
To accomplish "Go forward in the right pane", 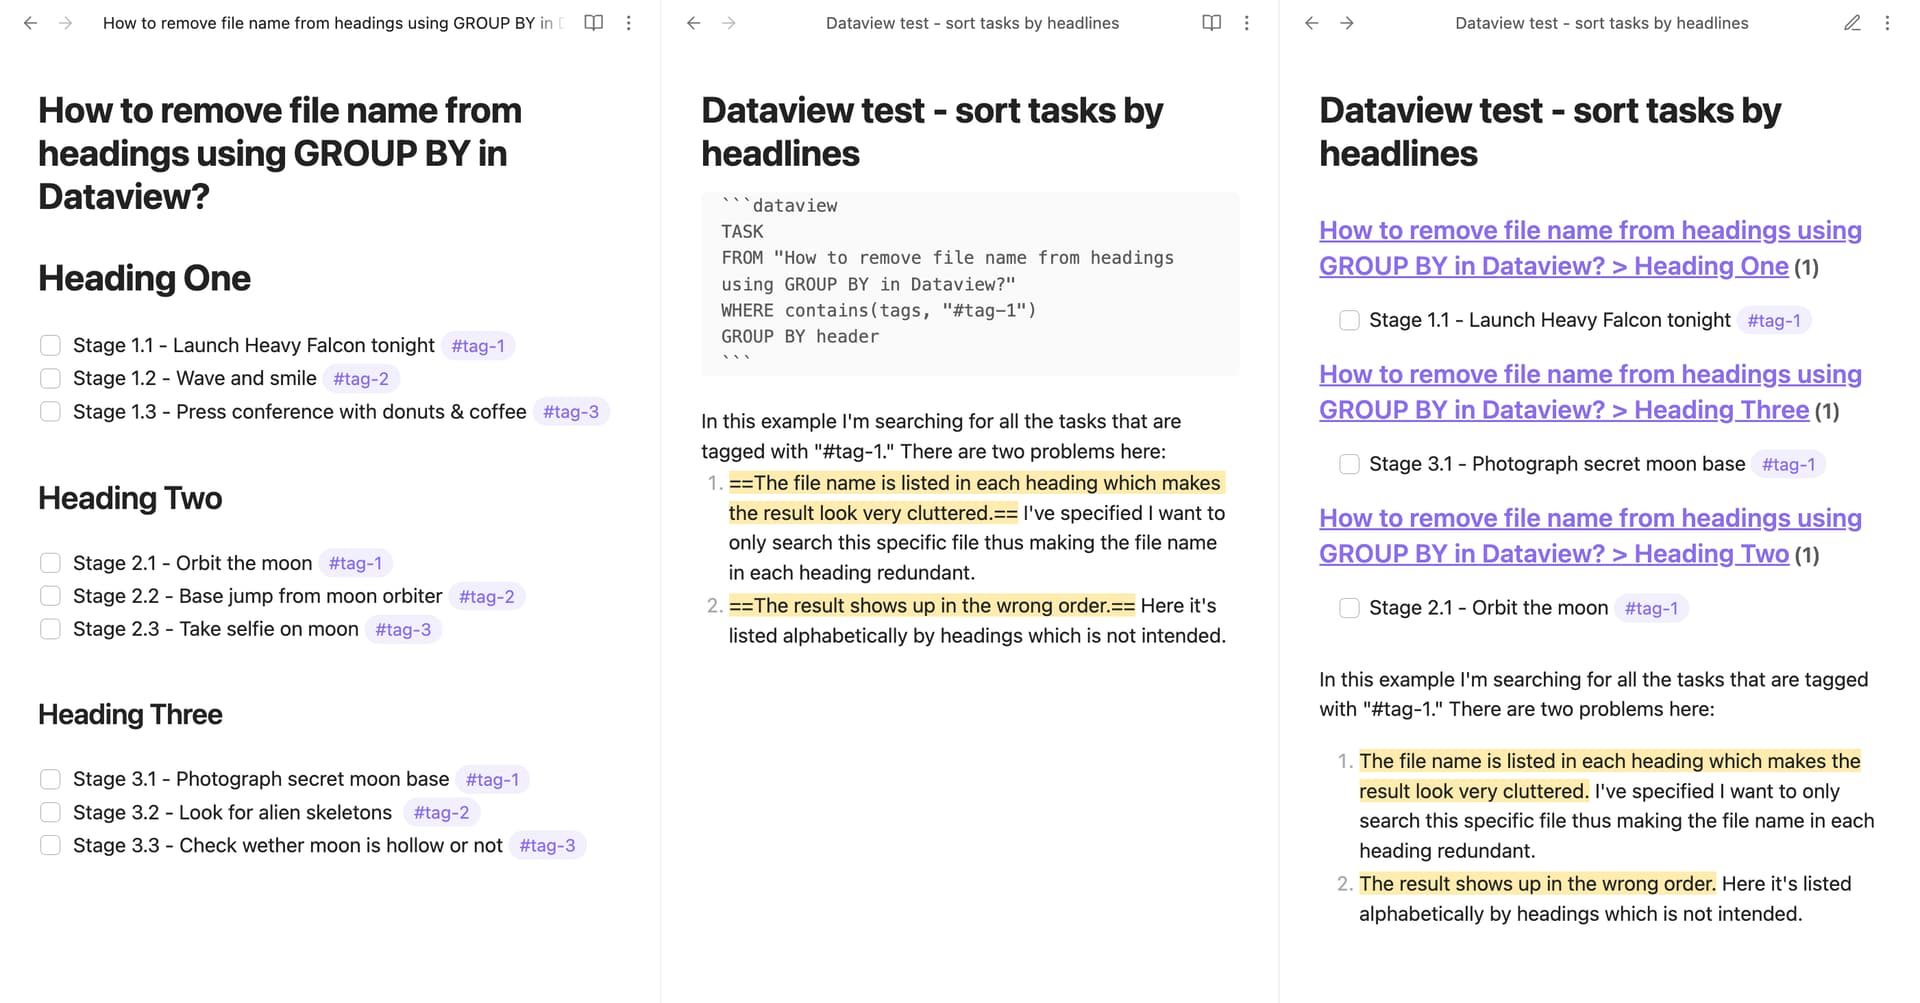I will (x=1347, y=23).
